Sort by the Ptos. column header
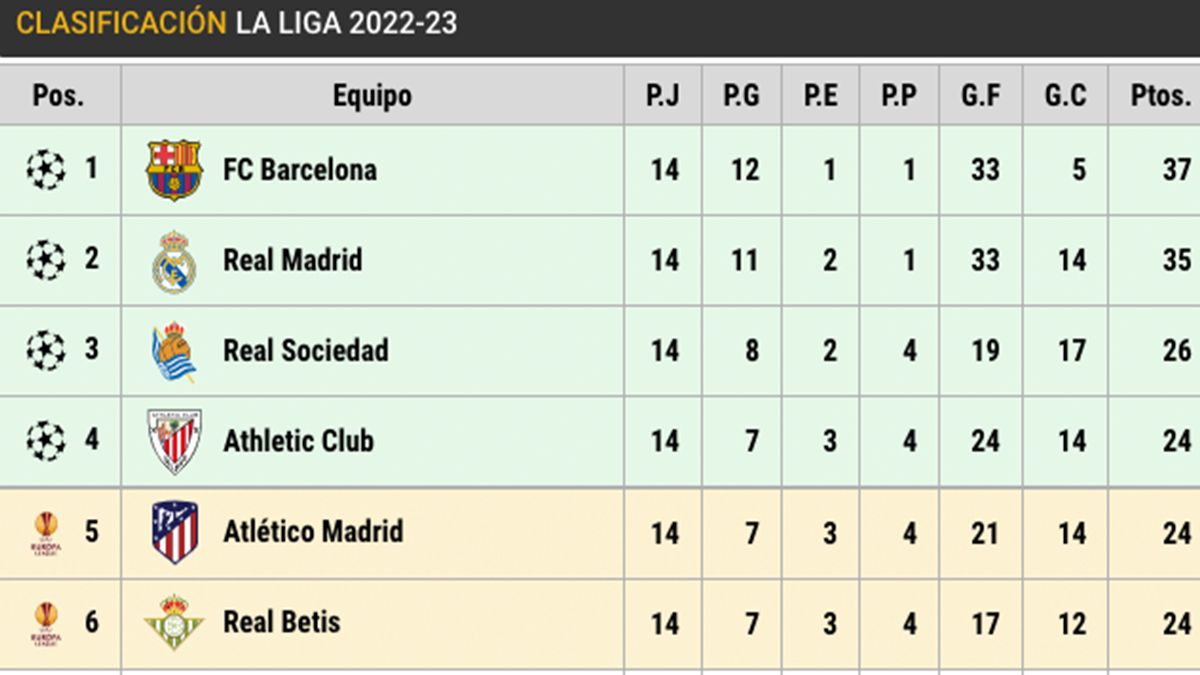 coord(1160,96)
